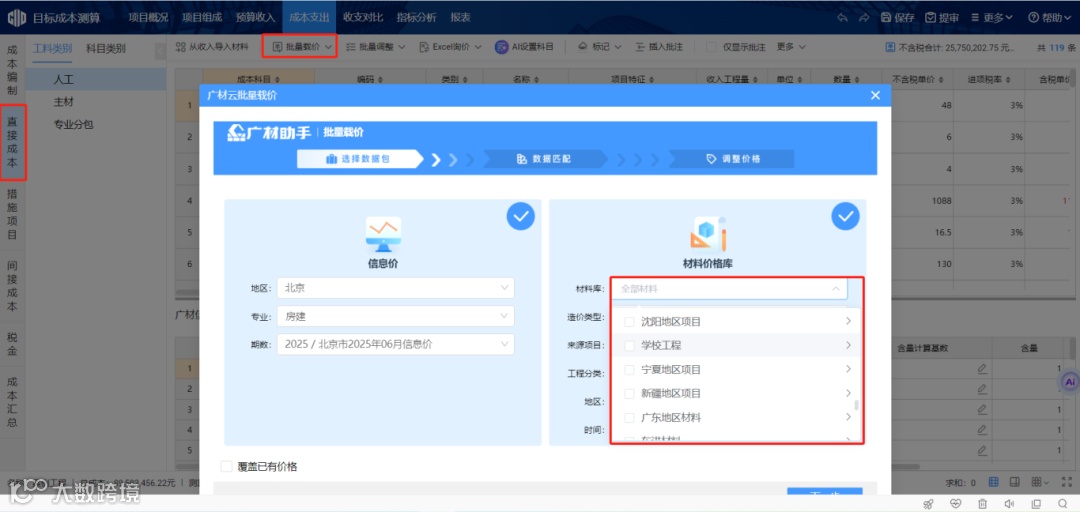Expand 新疆地区项目 submenu arrow
The image size is (1080, 512).
point(848,393)
